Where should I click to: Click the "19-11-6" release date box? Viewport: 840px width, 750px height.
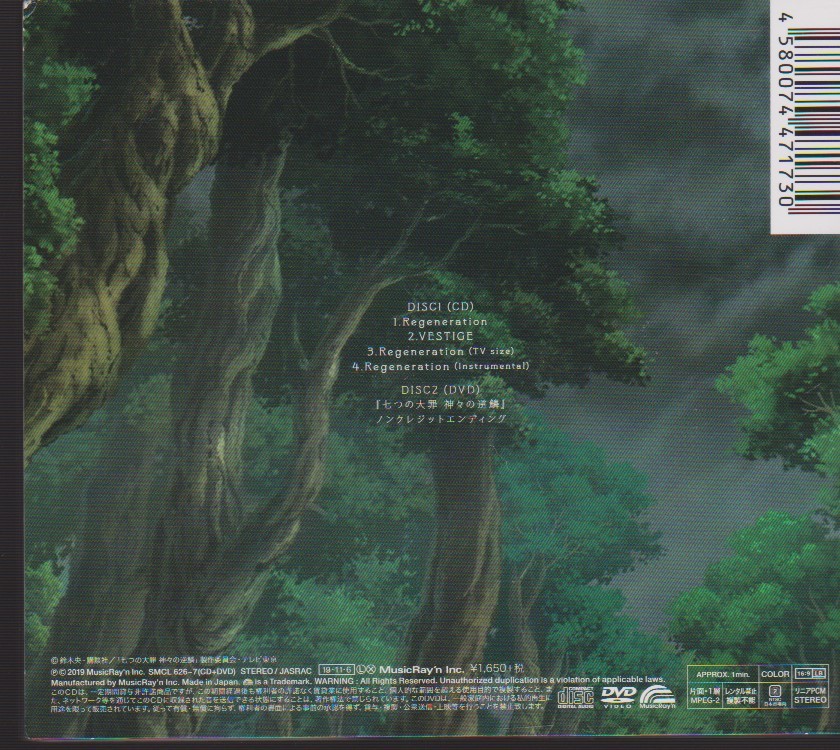(336, 670)
